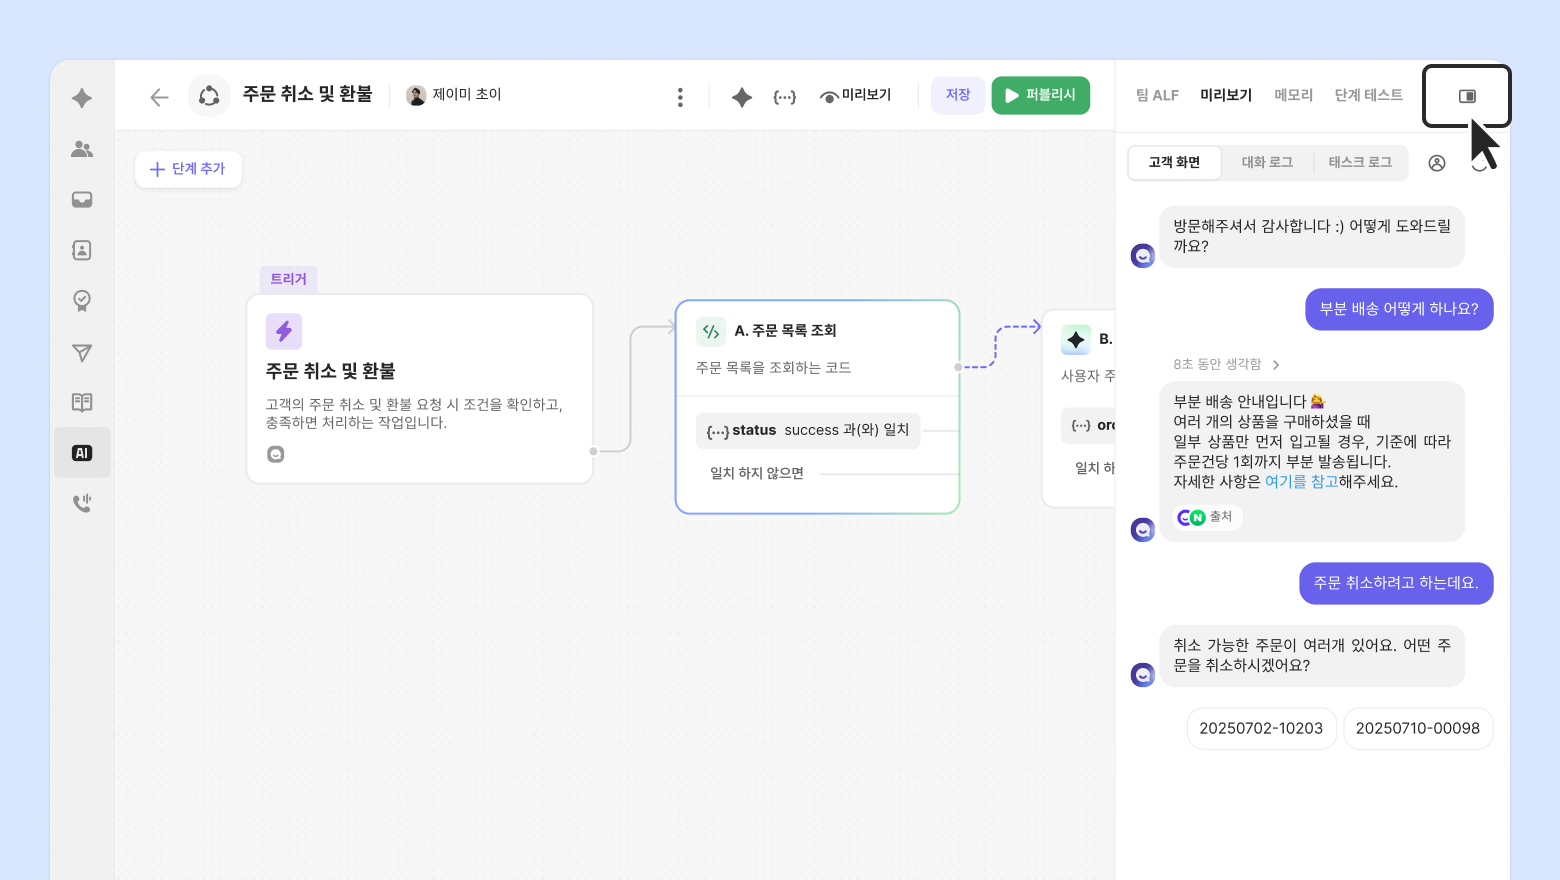
Task: Toggle 미리보기 eye preview in toolbar
Action: 855,96
